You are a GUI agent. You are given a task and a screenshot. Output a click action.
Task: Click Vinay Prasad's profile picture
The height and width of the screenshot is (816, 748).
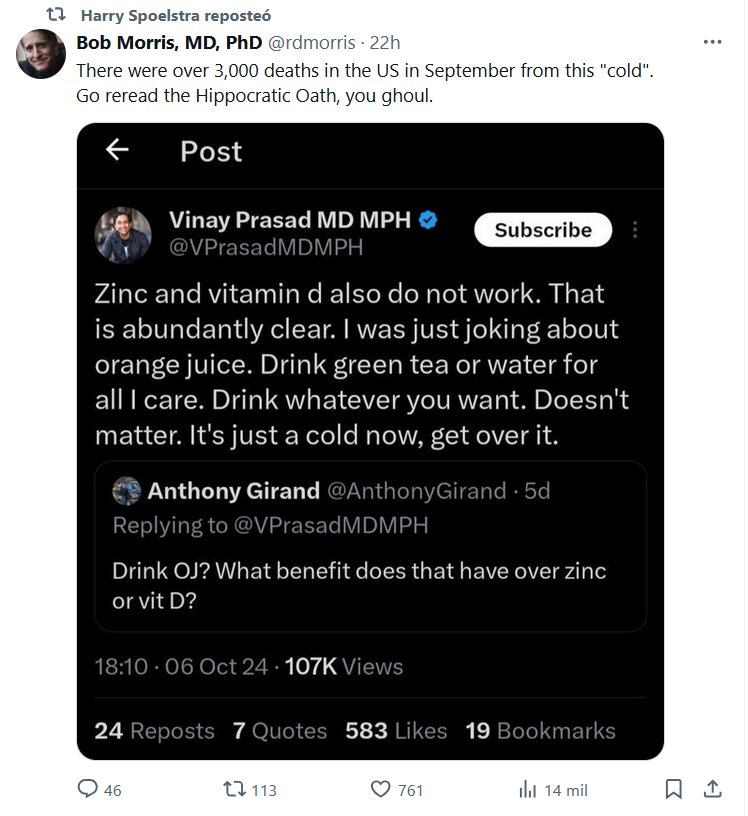(123, 235)
